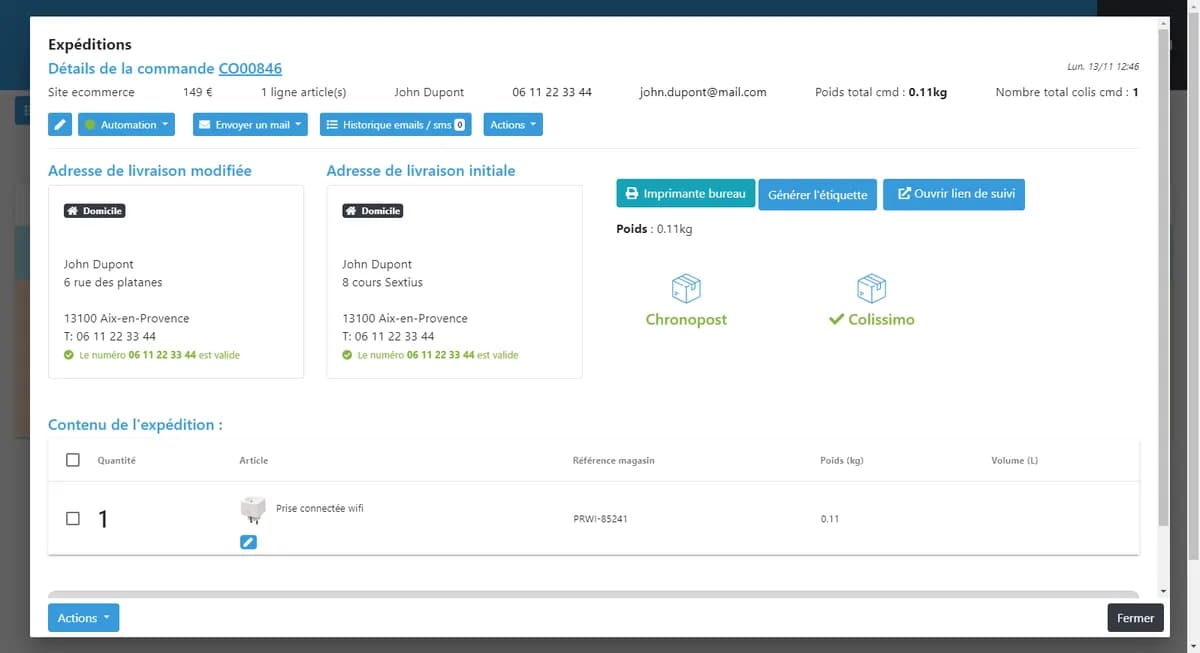Click the Domicile badge in modified address
The image size is (1200, 653).
95,211
